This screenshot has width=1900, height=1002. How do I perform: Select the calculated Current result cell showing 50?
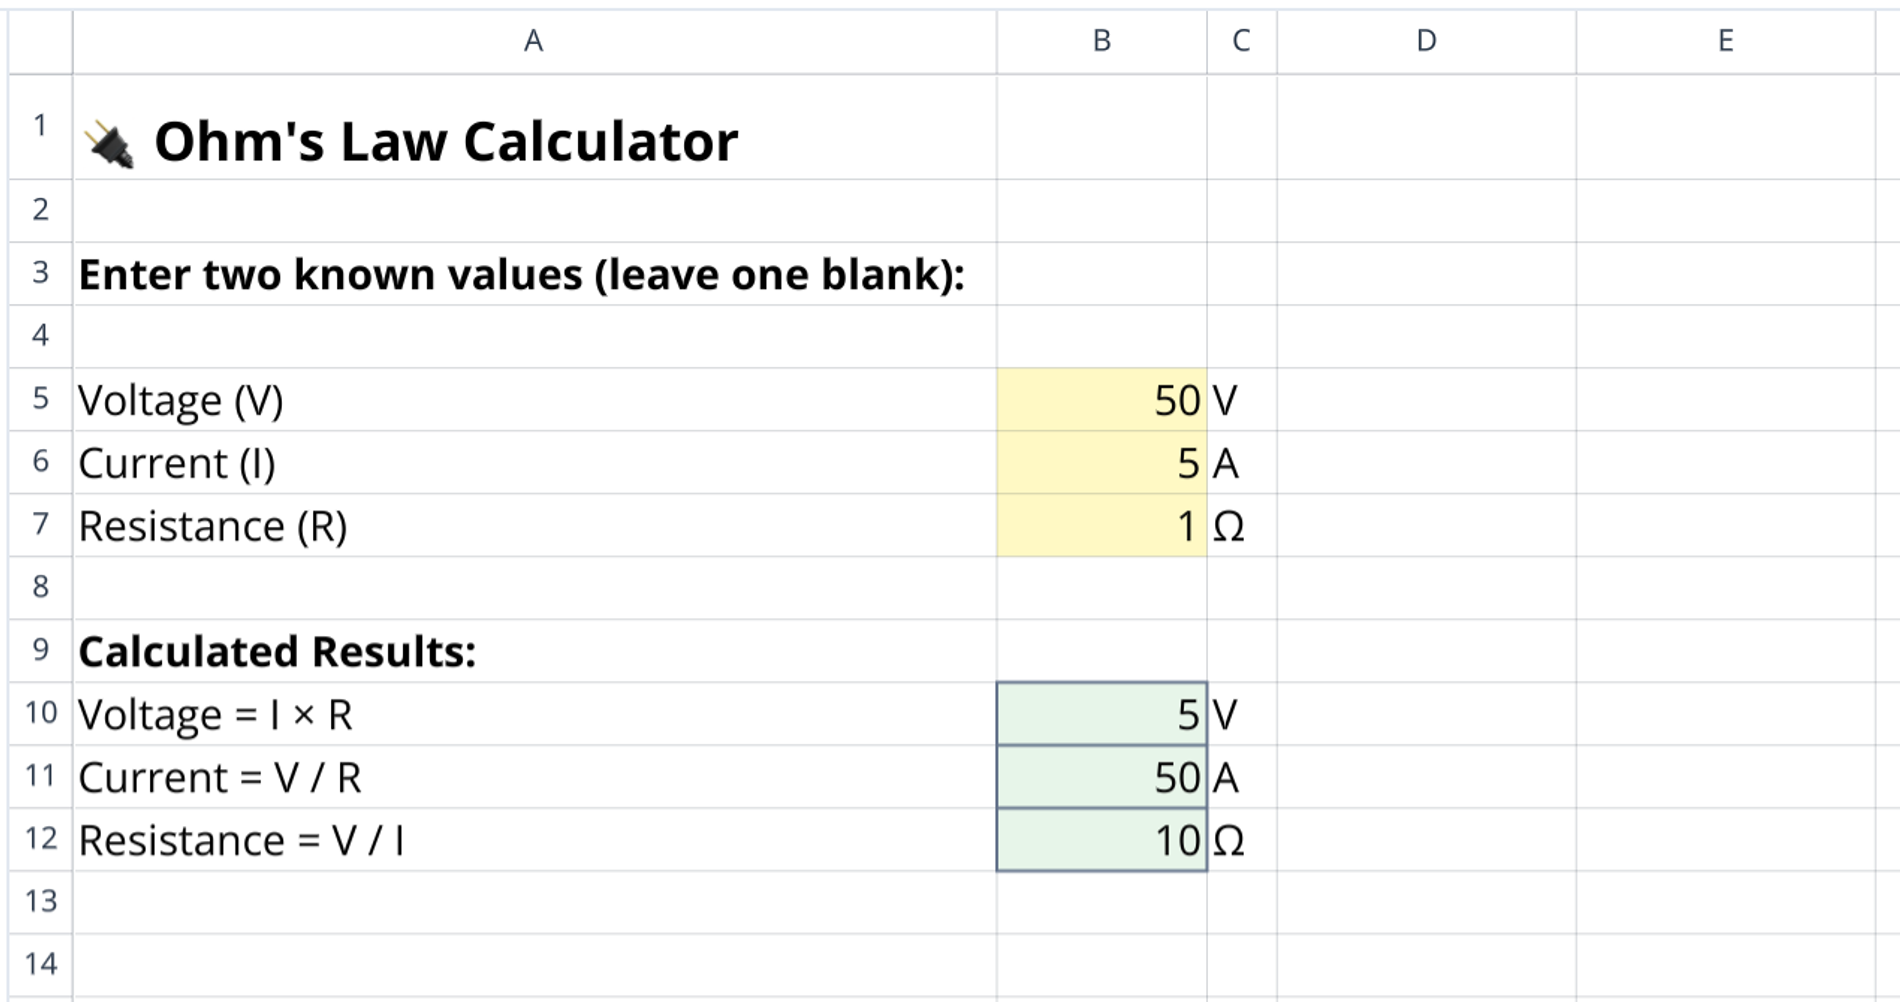pyautogui.click(x=1100, y=777)
